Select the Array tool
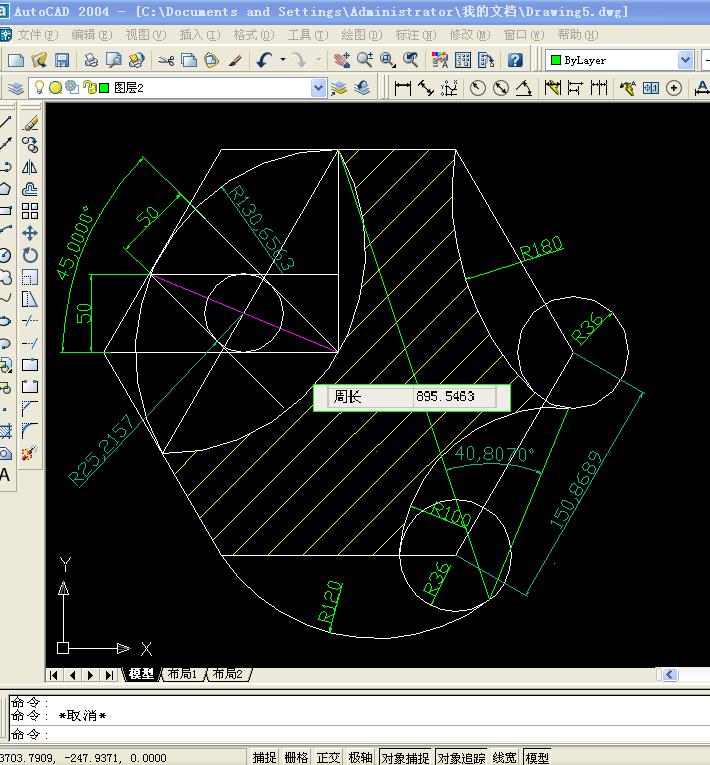 (30, 211)
